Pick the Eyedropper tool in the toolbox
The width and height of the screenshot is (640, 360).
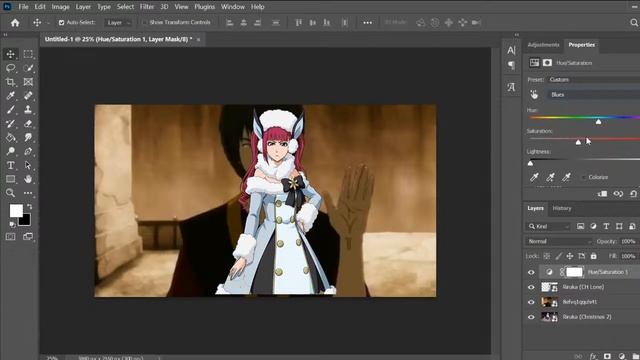click(x=11, y=96)
